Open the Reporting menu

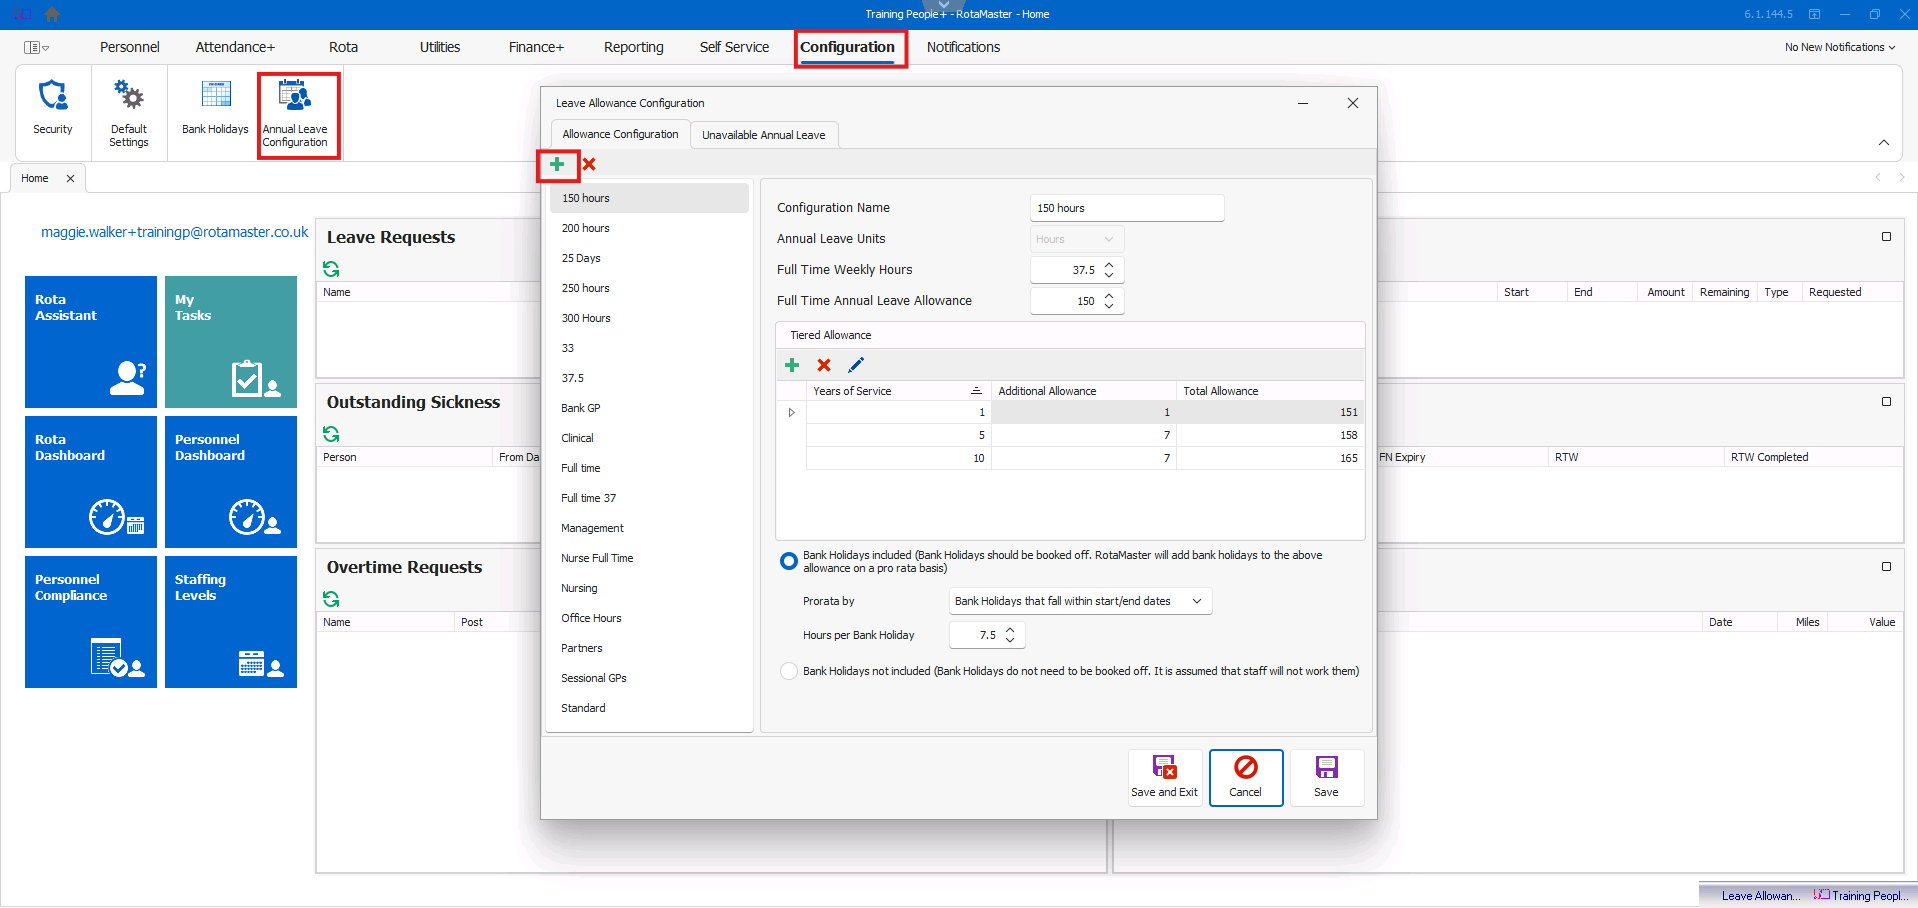point(633,47)
